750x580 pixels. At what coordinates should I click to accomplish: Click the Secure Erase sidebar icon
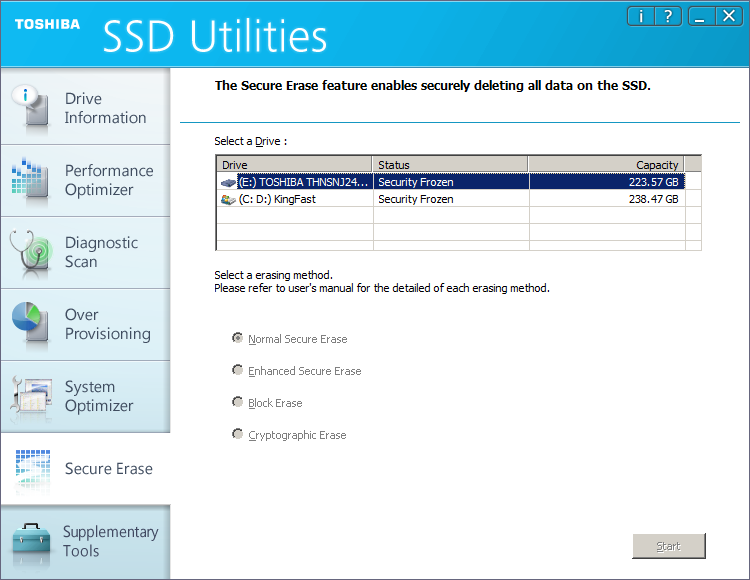[30, 468]
